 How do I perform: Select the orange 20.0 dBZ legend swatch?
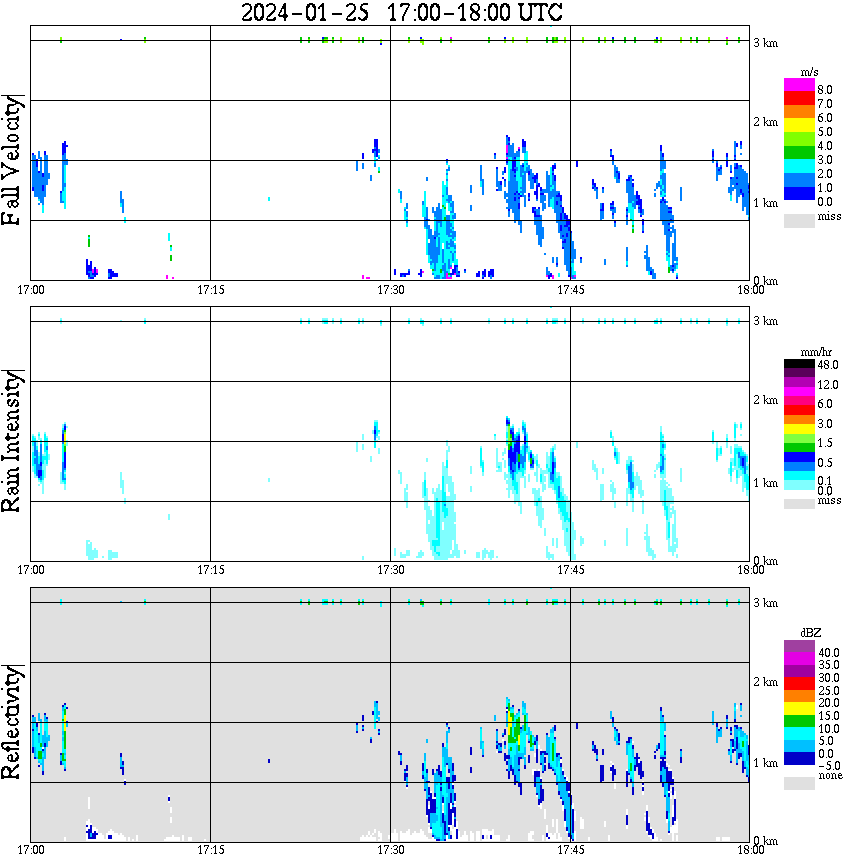(x=799, y=696)
